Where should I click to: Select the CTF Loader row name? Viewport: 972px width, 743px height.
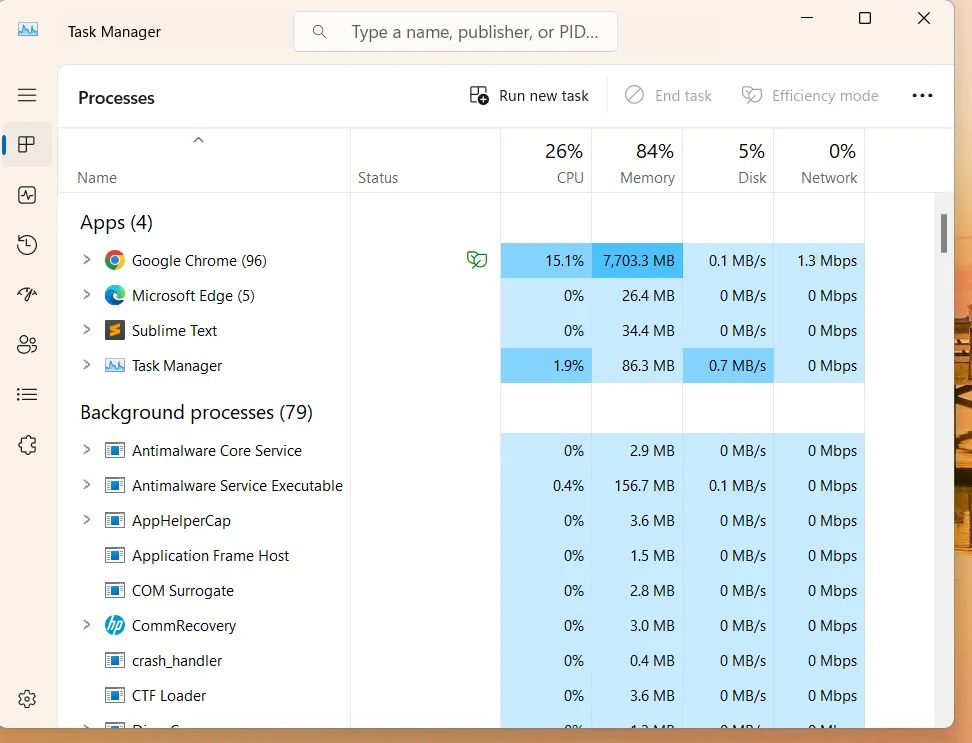point(169,696)
